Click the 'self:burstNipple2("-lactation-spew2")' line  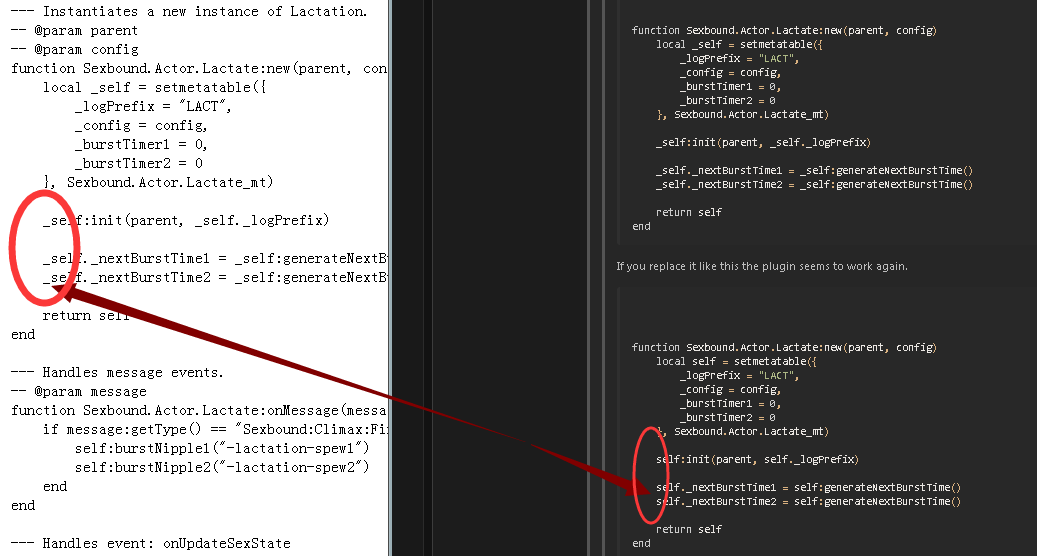[222, 467]
